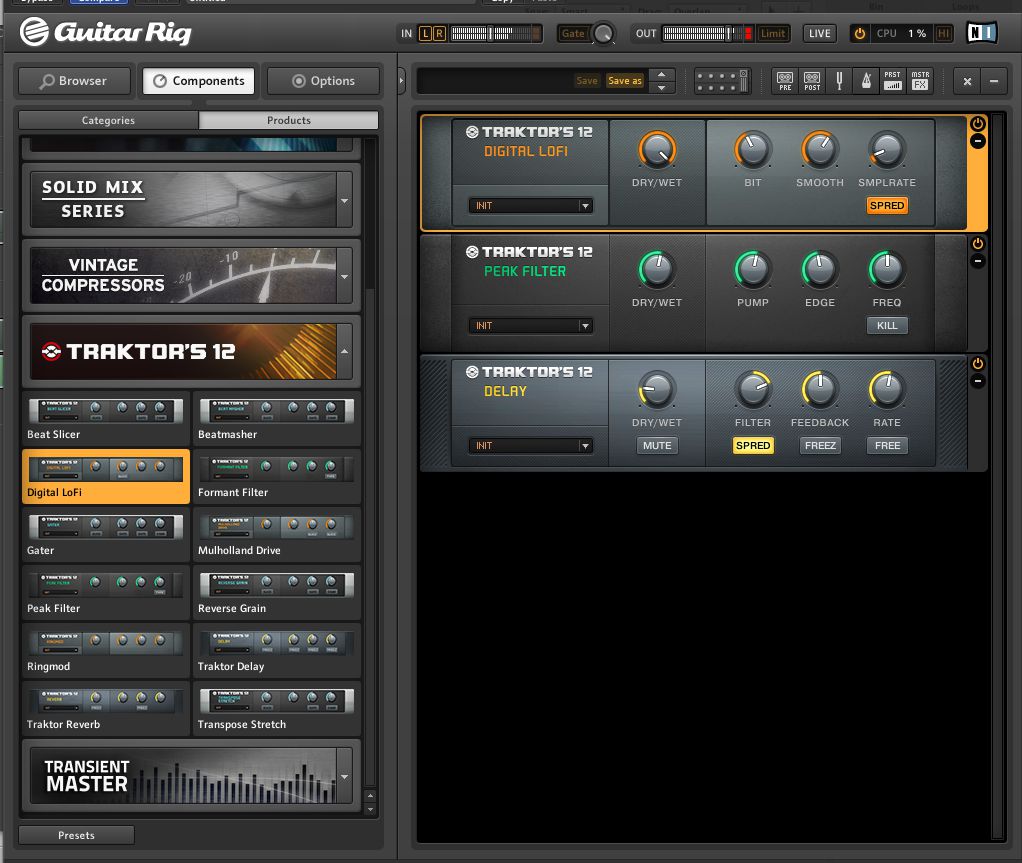Open the MSTR FX master effects icon

coord(920,81)
